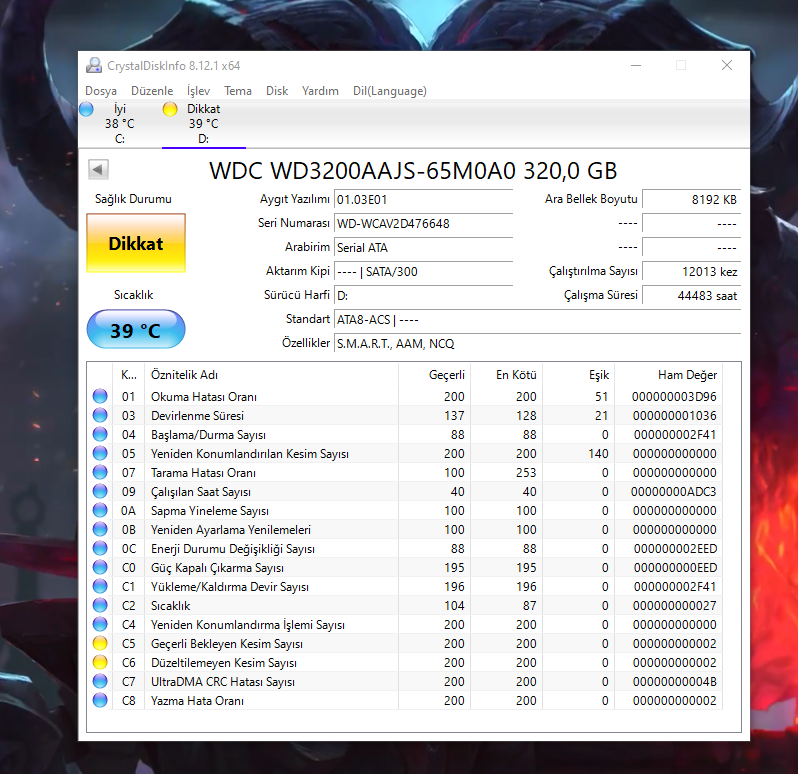Viewport: 798px width, 774px height.
Task: Click the CrystalDiskInfo app icon in the title bar
Action: coord(94,65)
